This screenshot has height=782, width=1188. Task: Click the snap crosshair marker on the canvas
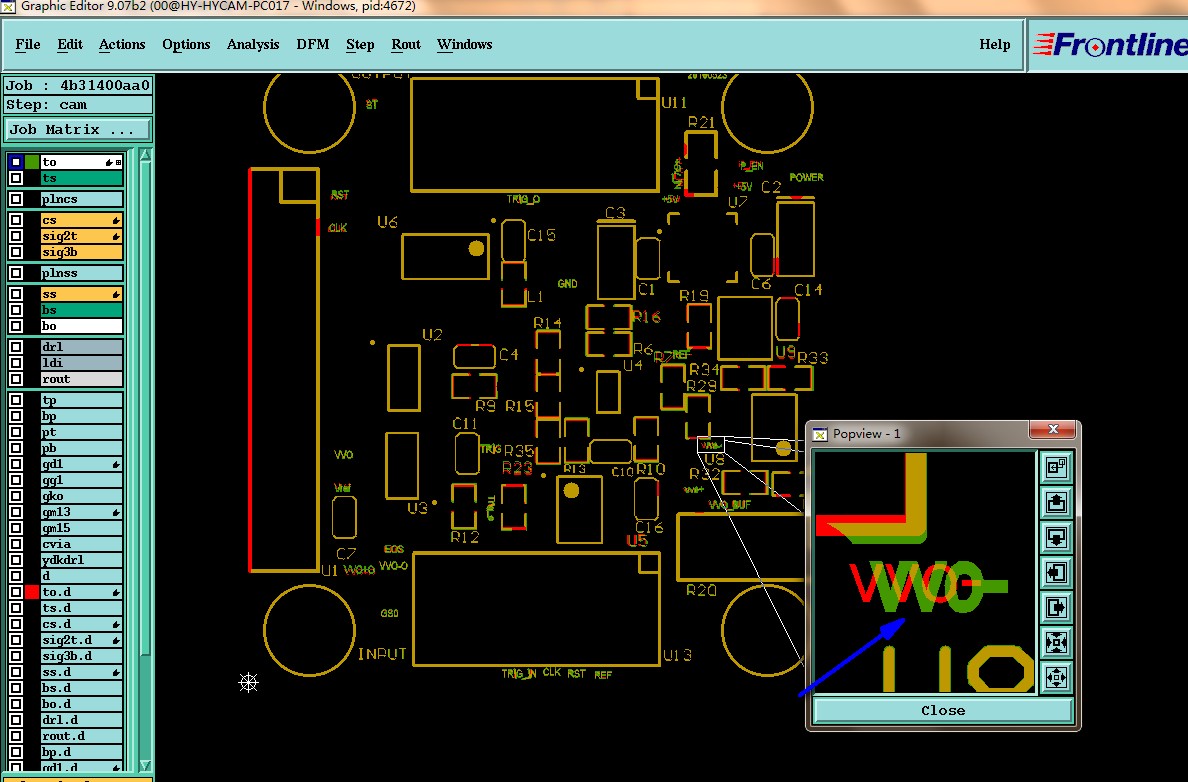[249, 682]
